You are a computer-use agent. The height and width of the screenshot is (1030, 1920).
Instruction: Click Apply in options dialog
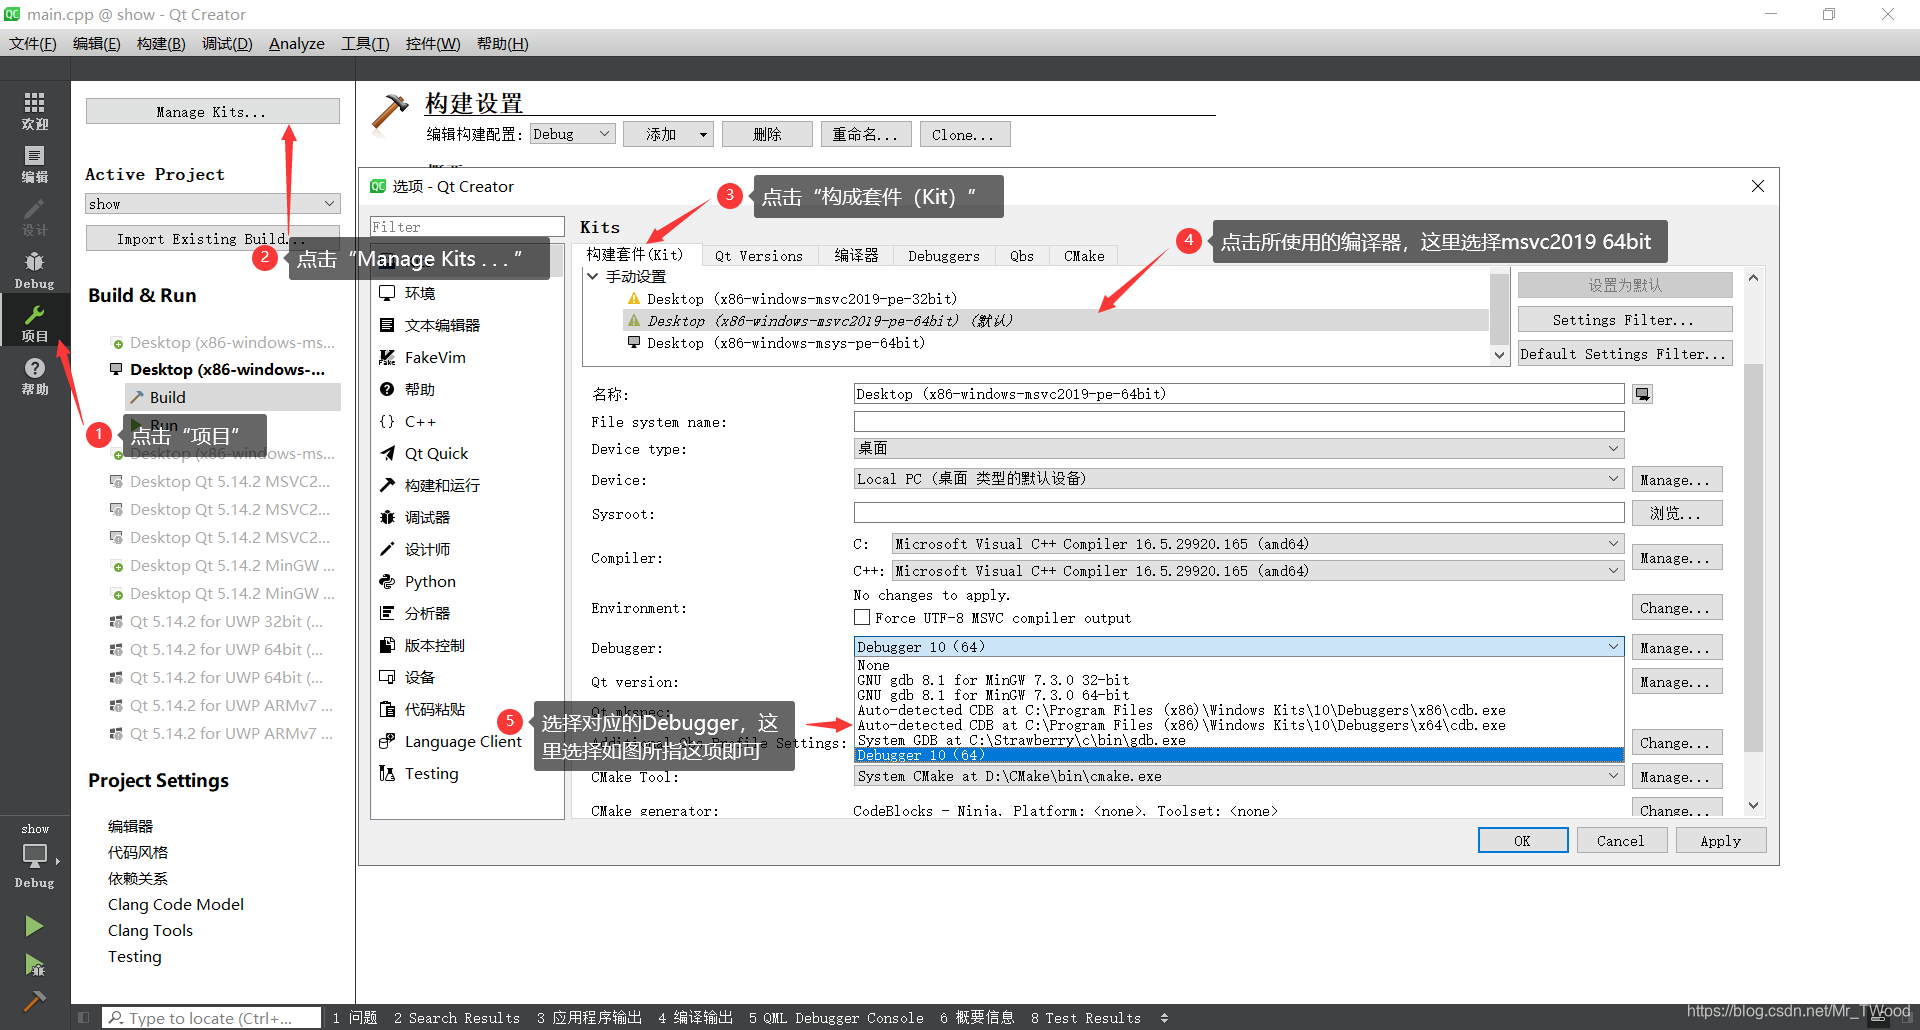tap(1720, 841)
